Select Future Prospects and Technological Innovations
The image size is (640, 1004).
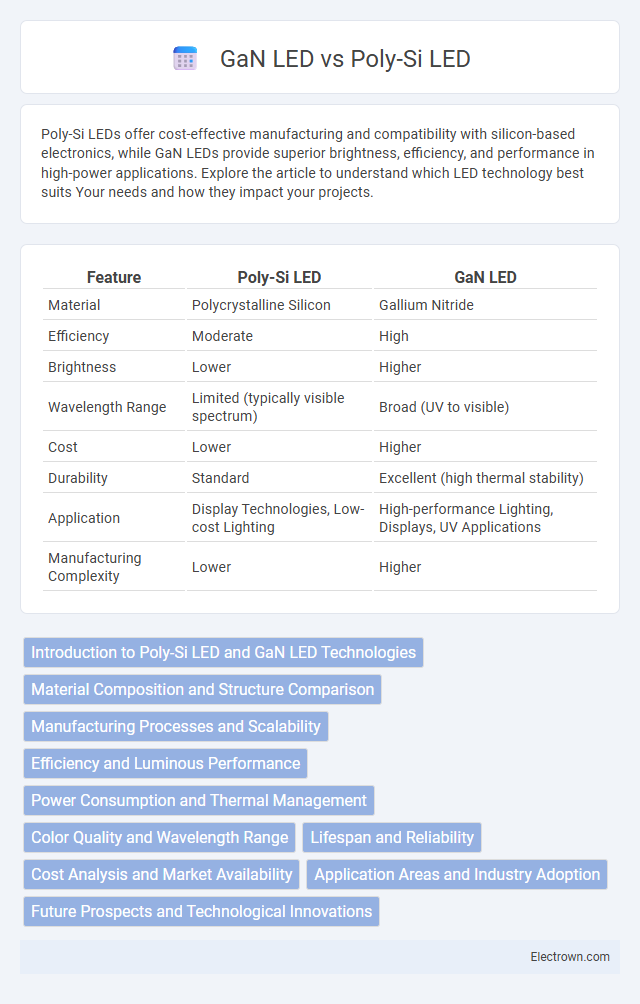[x=202, y=912]
